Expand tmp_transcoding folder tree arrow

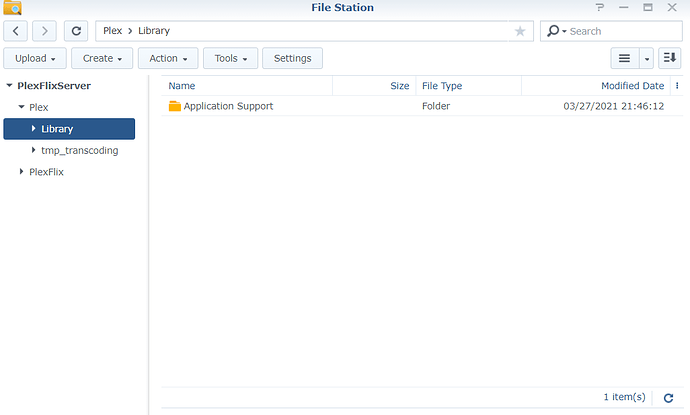[x=33, y=150]
